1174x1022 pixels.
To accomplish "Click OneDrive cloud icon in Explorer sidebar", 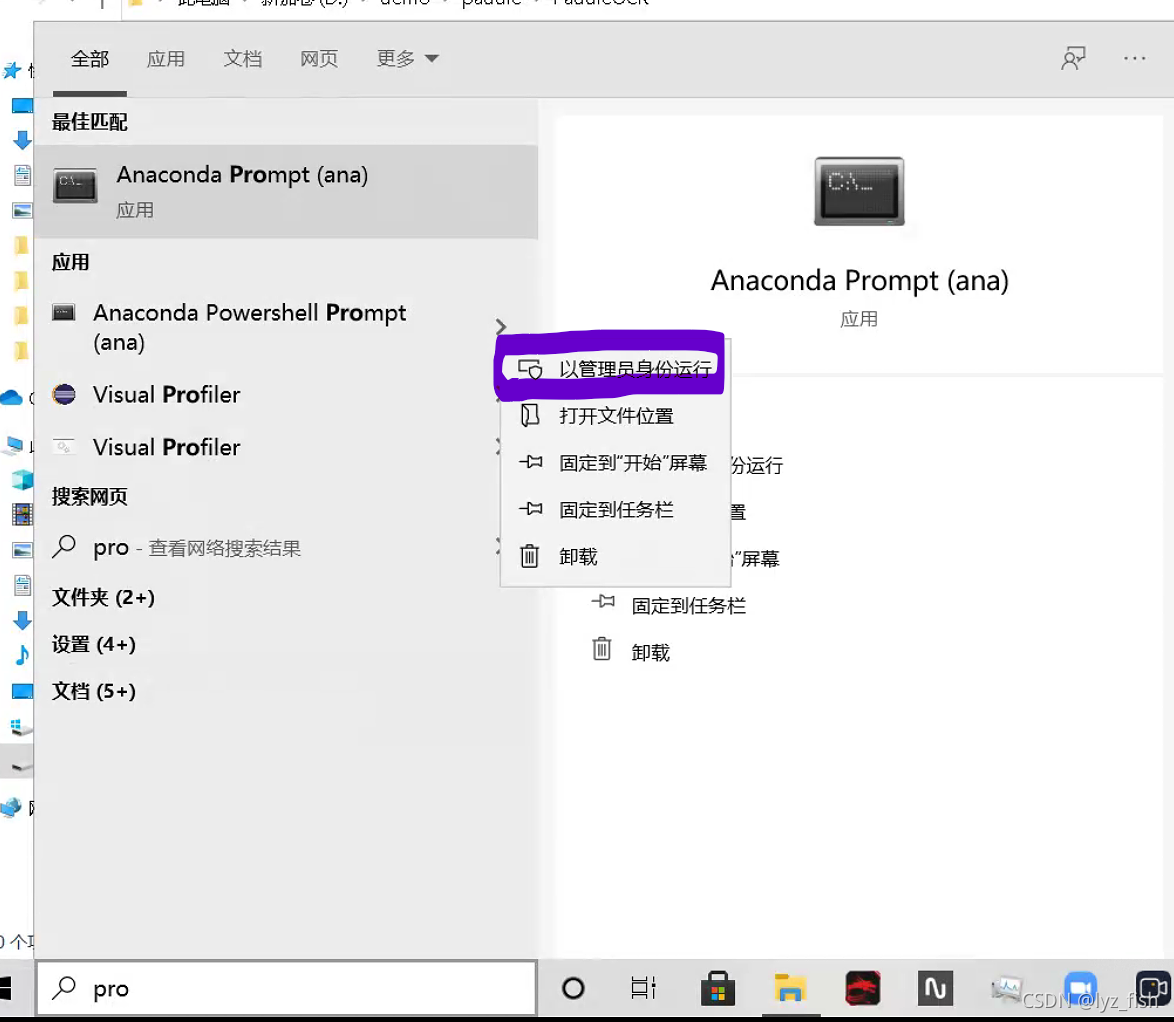I will (x=11, y=397).
